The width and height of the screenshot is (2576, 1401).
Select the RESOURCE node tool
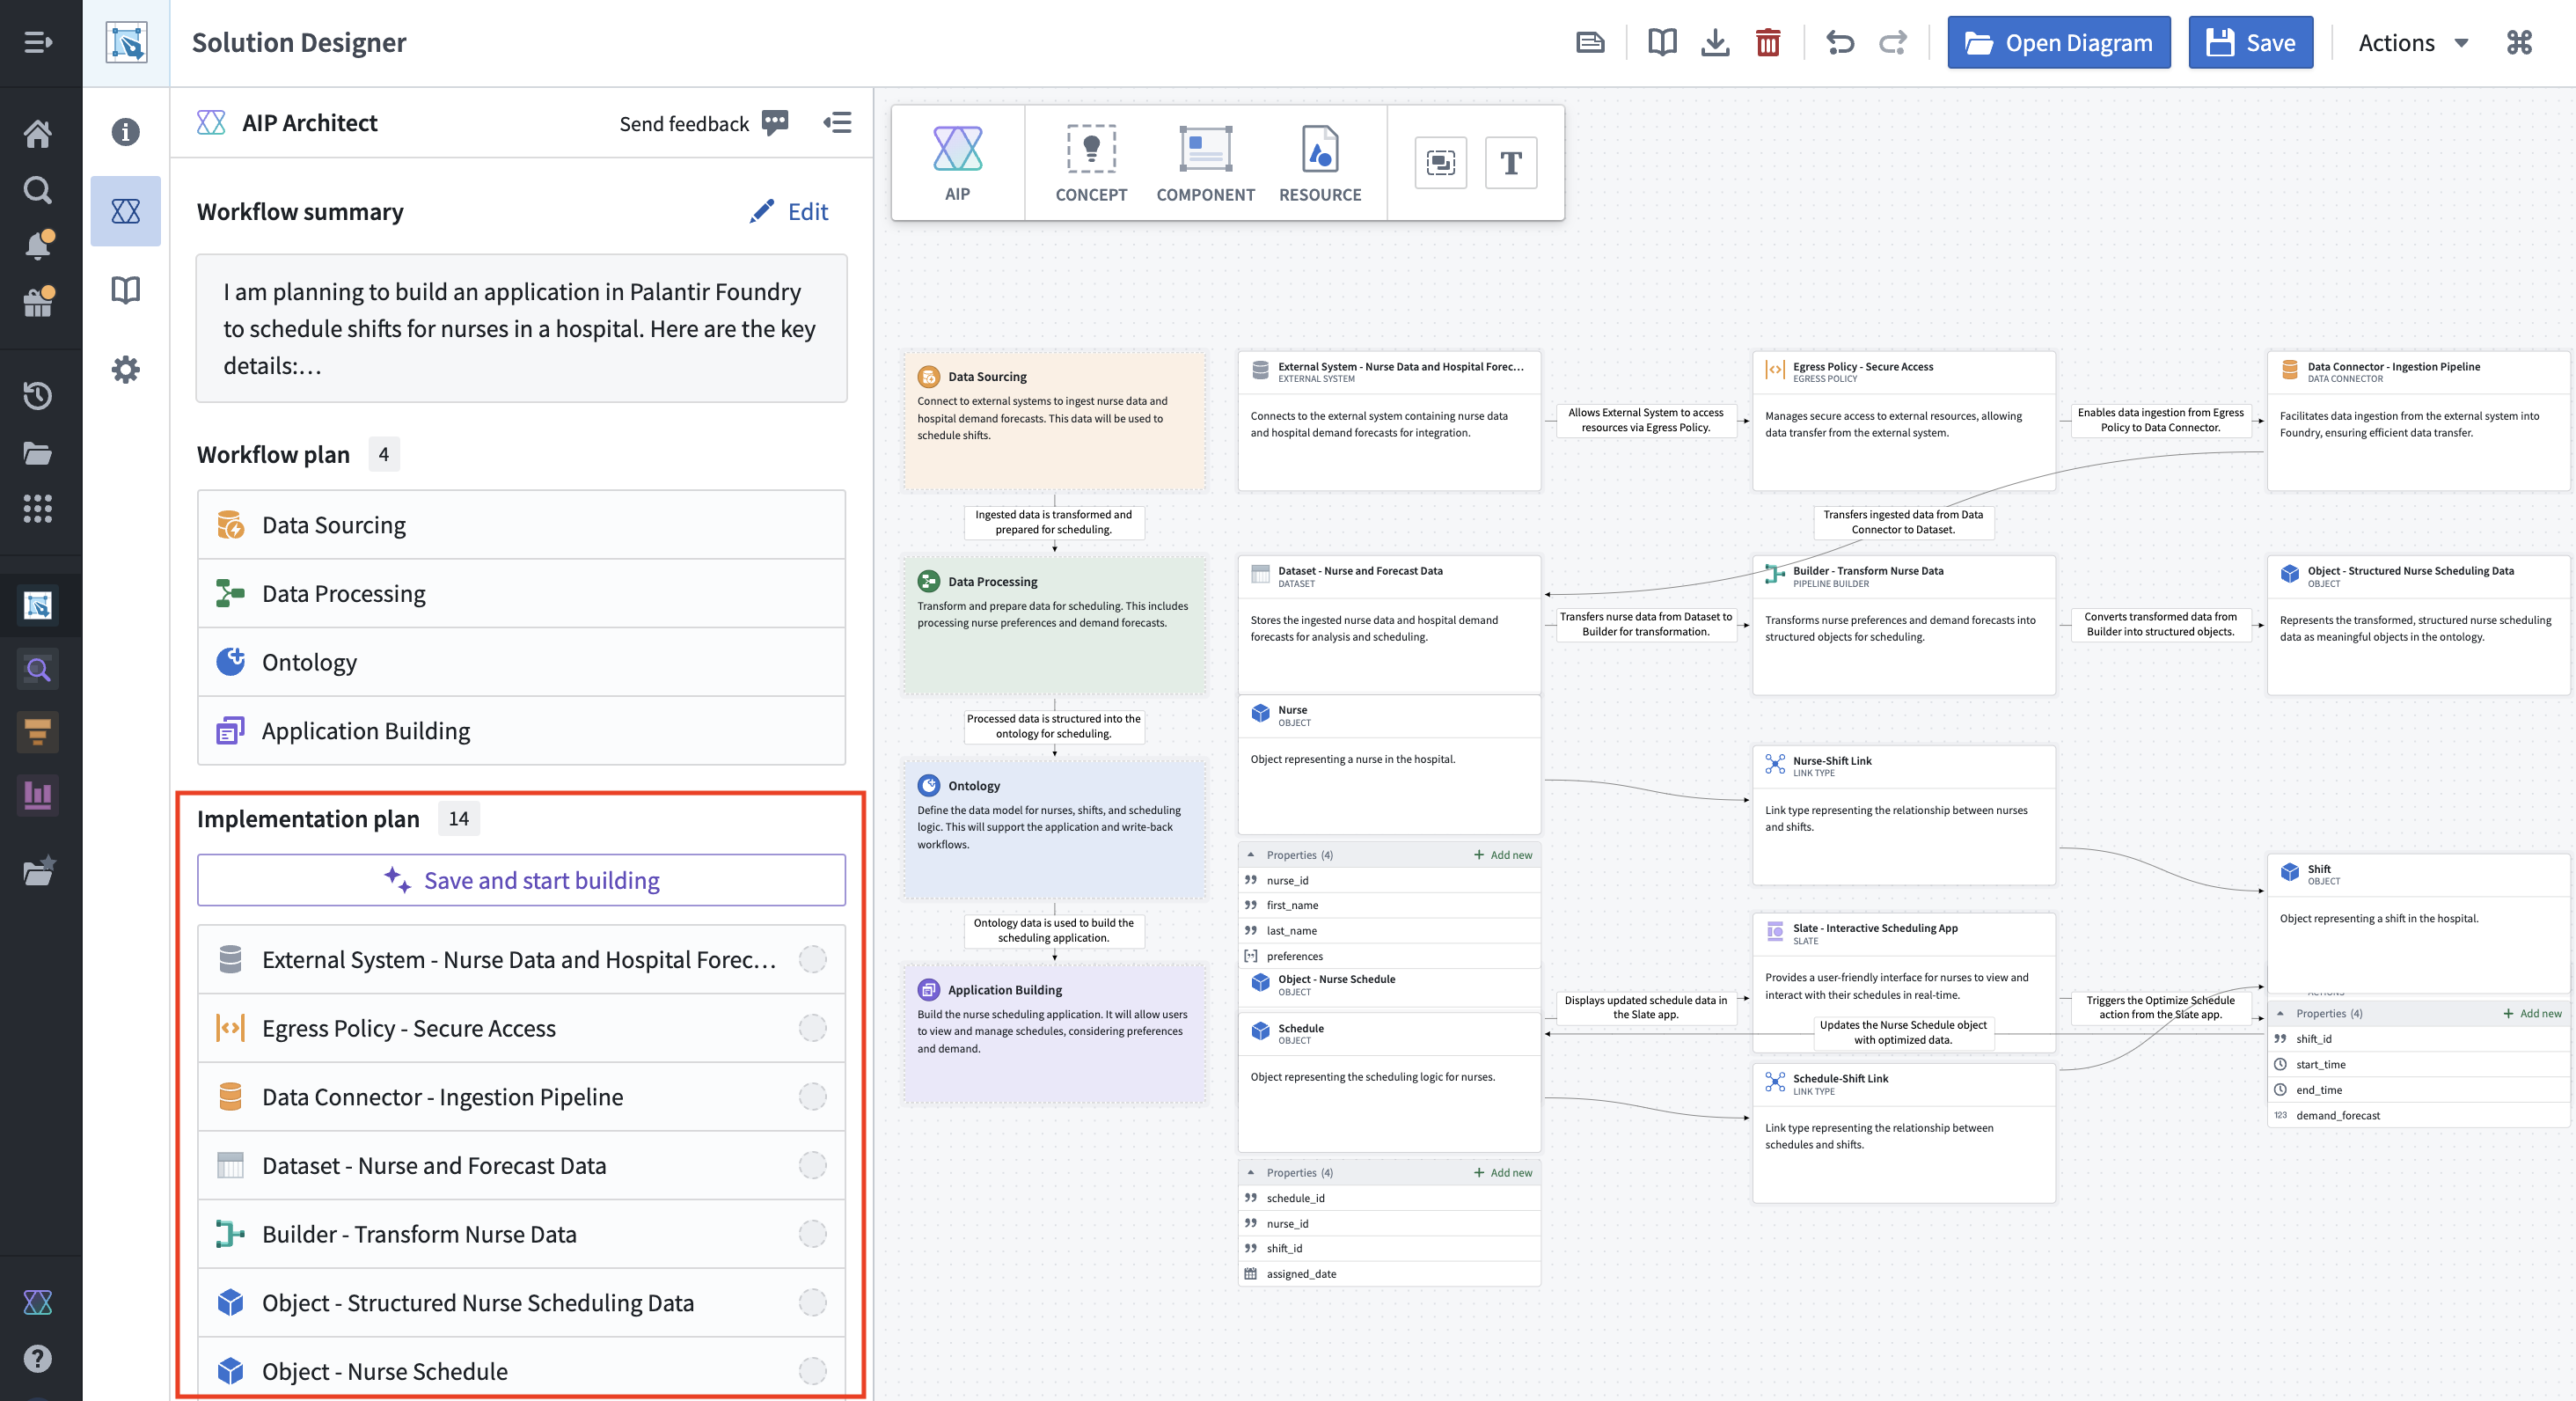[x=1320, y=163]
